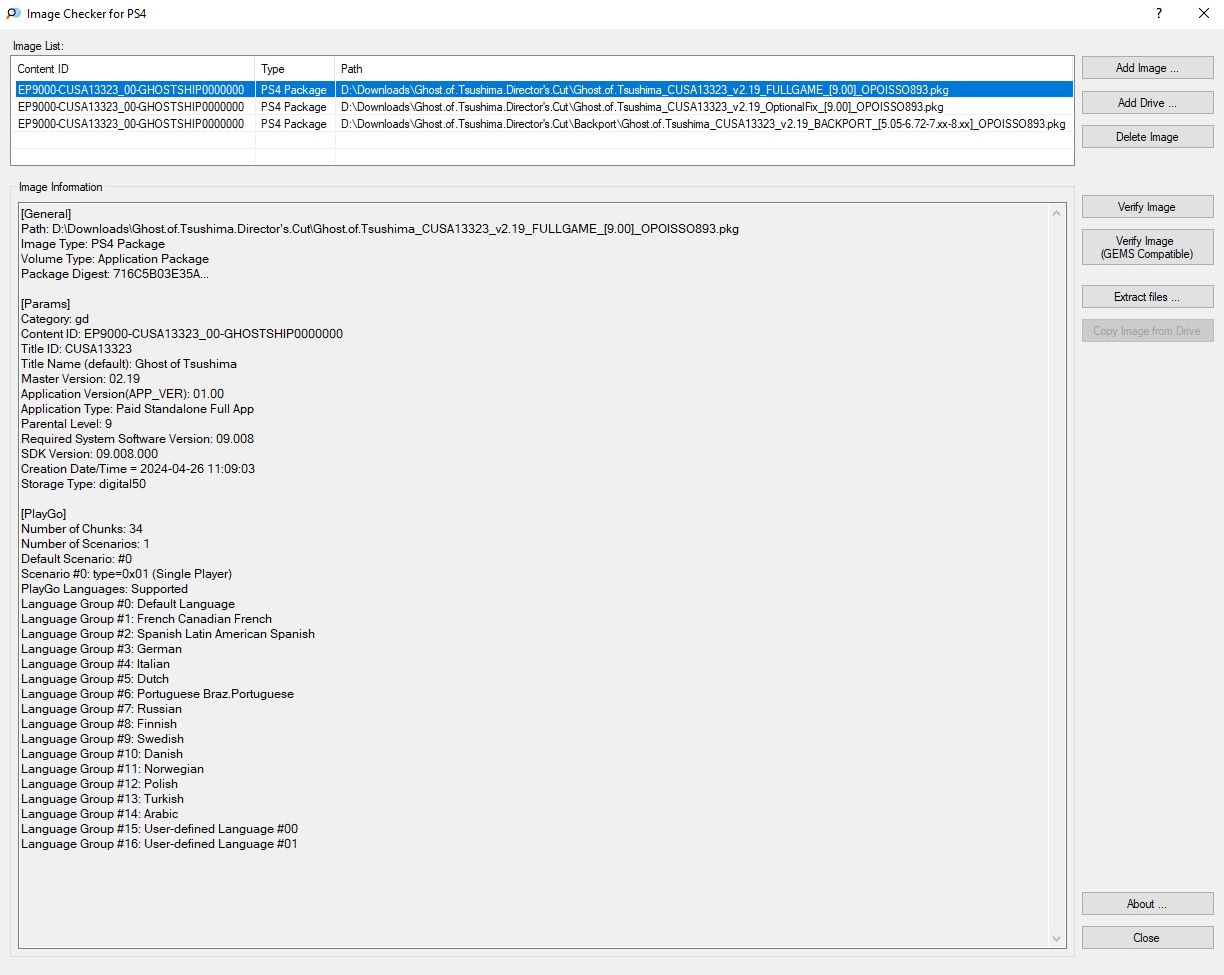Viewport: 1224px width, 975px height.
Task: Click the Type column header
Action: click(295, 69)
